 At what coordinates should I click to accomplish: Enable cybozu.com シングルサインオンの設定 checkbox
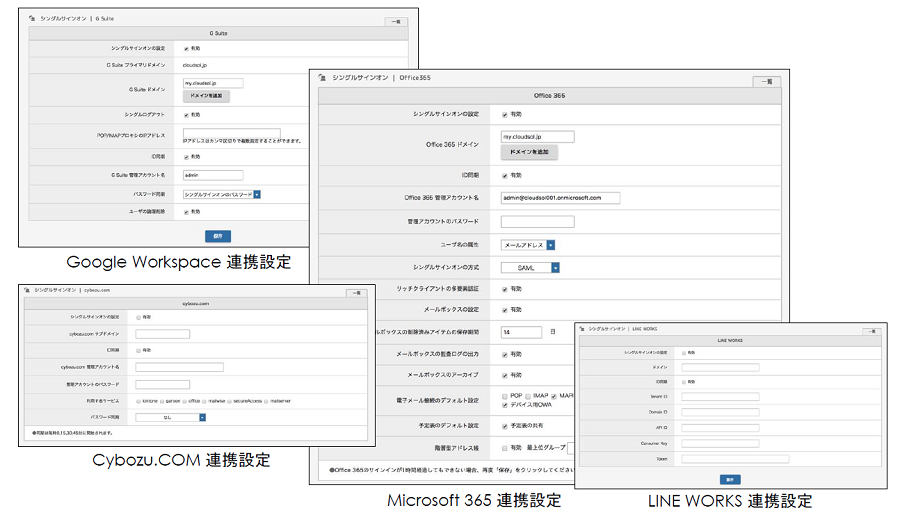coord(138,317)
